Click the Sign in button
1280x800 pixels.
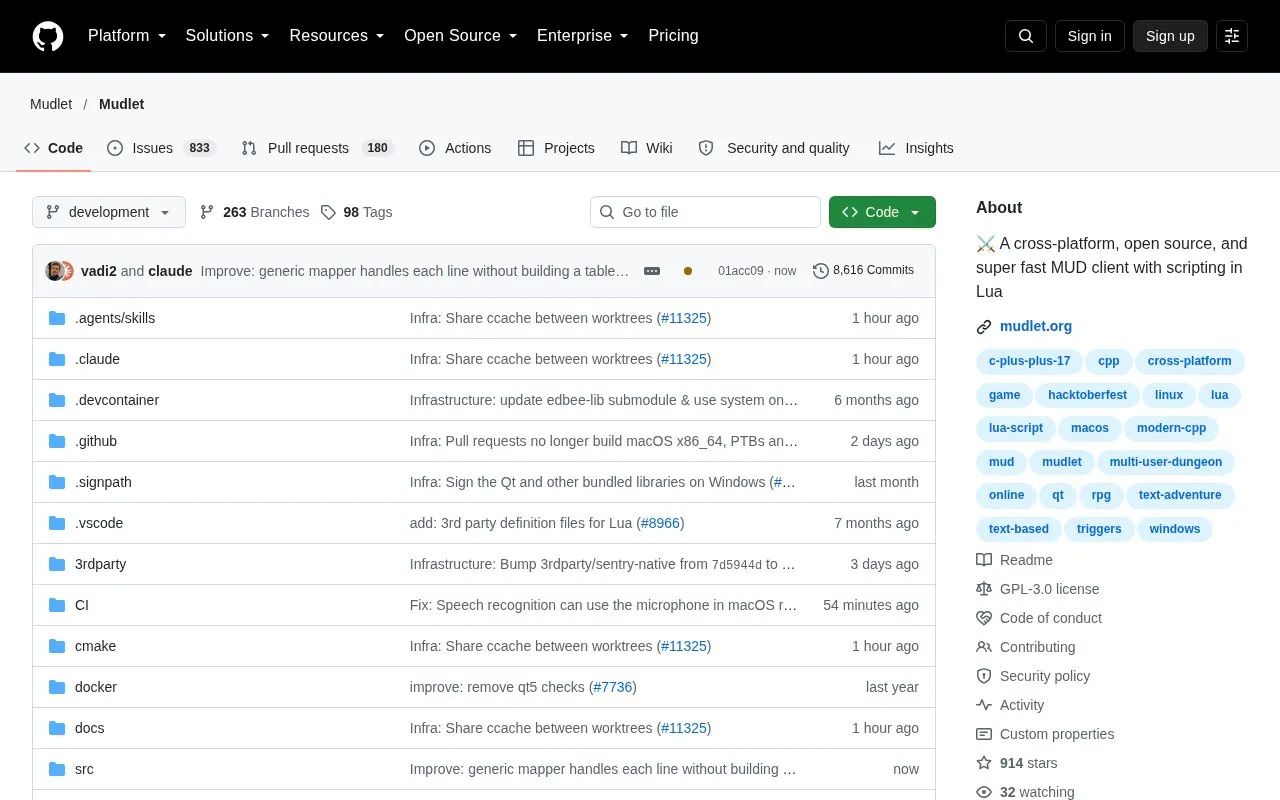(x=1089, y=36)
